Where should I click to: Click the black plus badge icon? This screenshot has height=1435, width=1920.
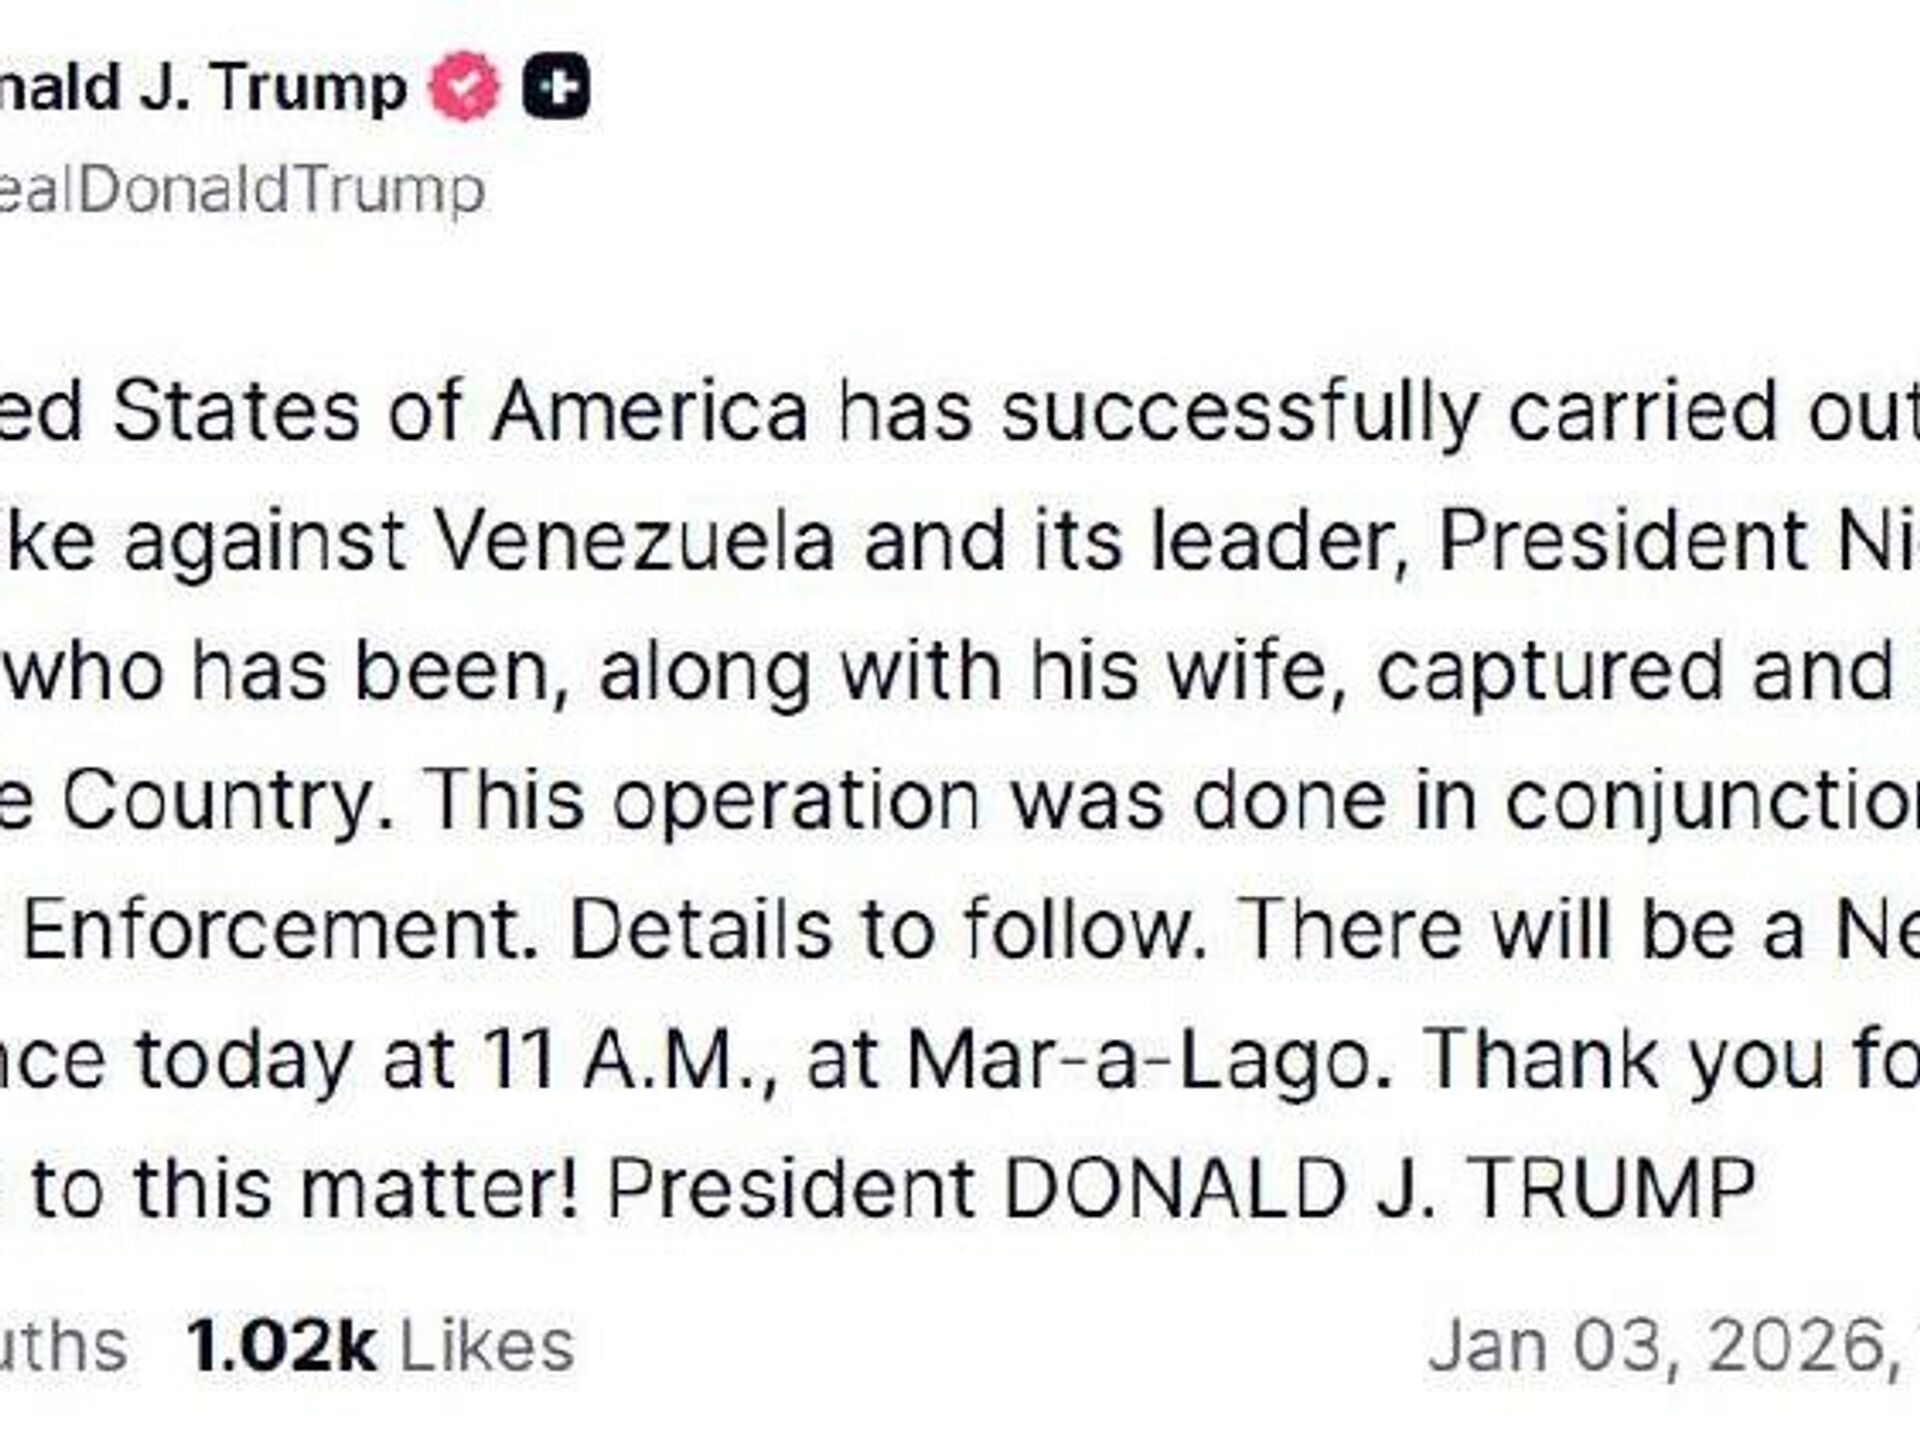556,87
